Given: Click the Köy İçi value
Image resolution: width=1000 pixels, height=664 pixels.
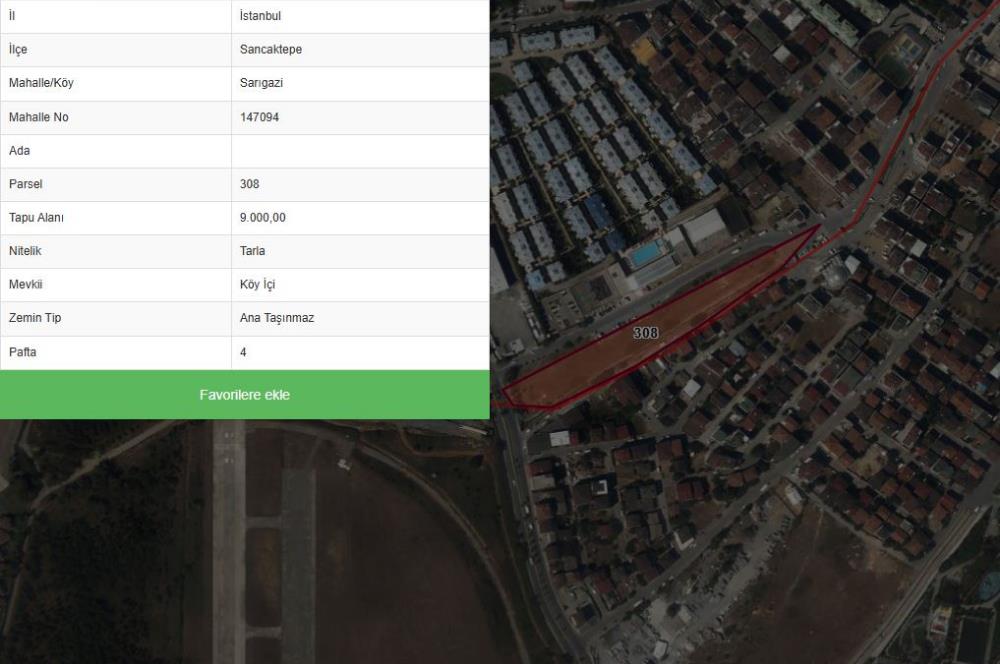Looking at the screenshot, I should pos(257,285).
